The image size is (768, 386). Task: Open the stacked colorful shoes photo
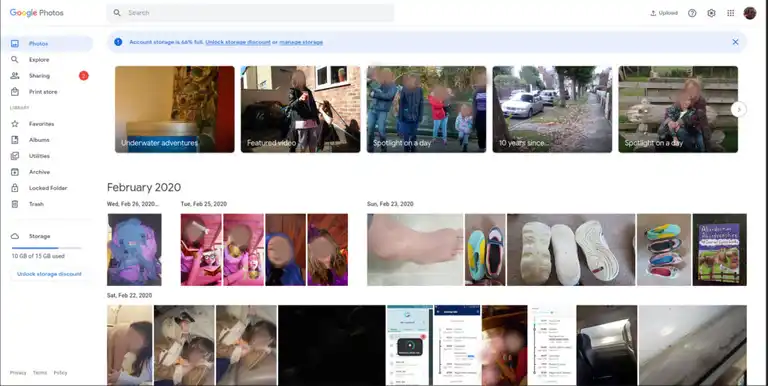tap(664, 249)
